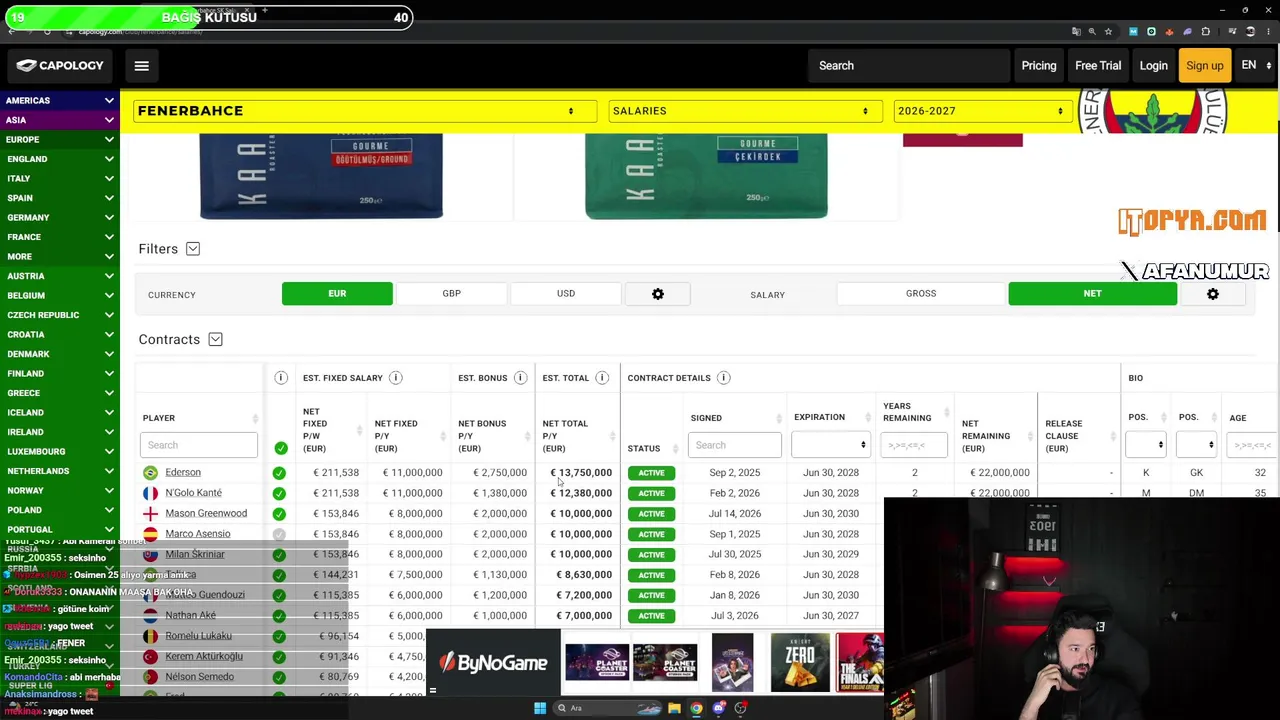The height and width of the screenshot is (720, 1280).
Task: Open the Pricing page
Action: click(x=1039, y=66)
